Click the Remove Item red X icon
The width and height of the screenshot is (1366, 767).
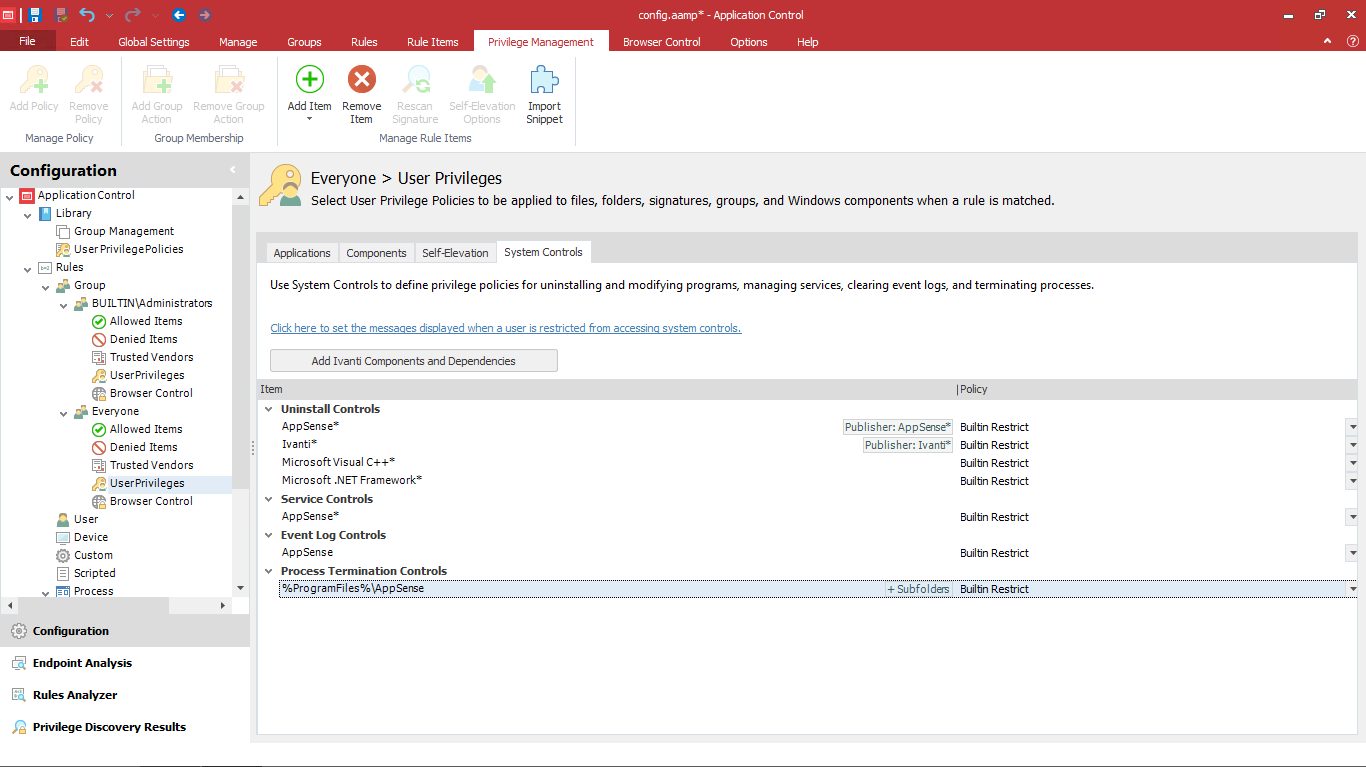click(x=361, y=80)
